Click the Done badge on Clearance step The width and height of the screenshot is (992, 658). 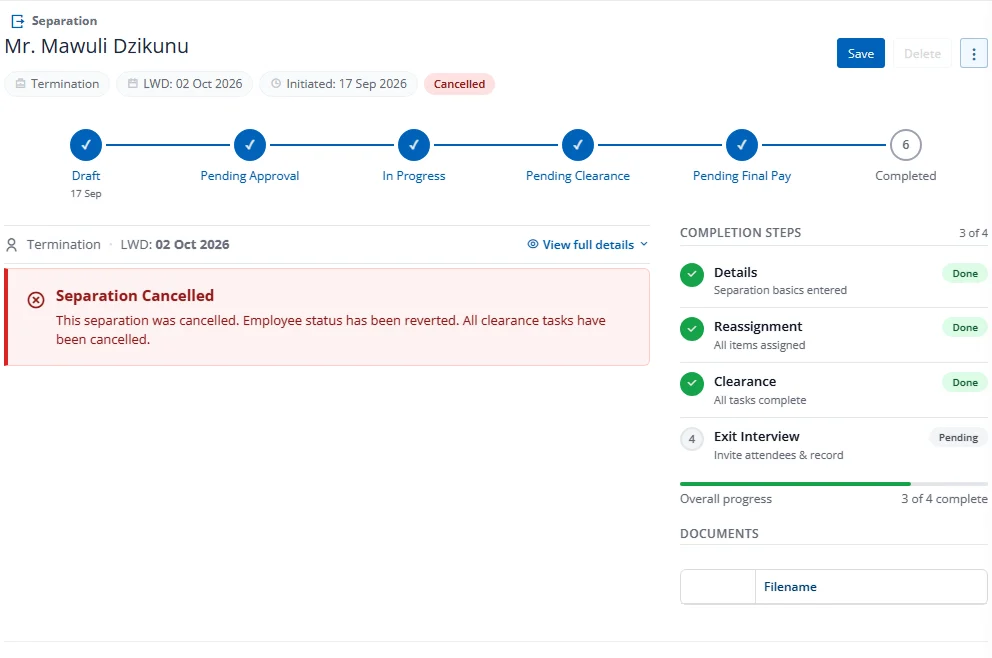pos(965,383)
